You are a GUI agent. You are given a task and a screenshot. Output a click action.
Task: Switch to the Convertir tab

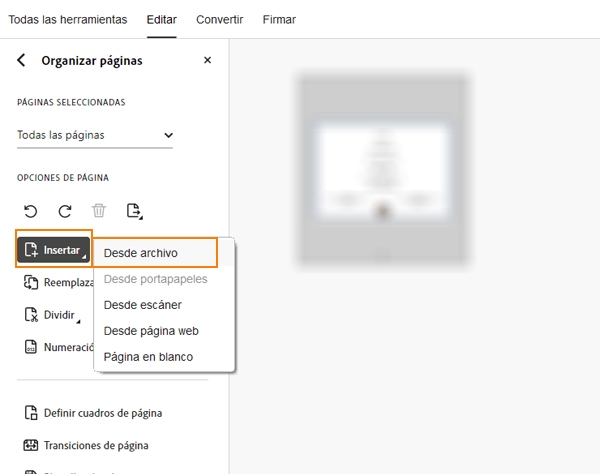pos(219,19)
